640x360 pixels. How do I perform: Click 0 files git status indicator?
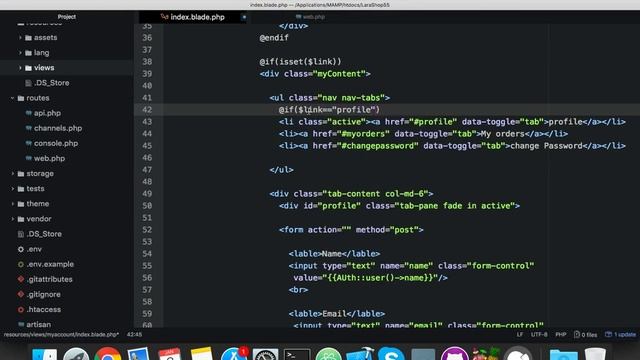coord(585,335)
